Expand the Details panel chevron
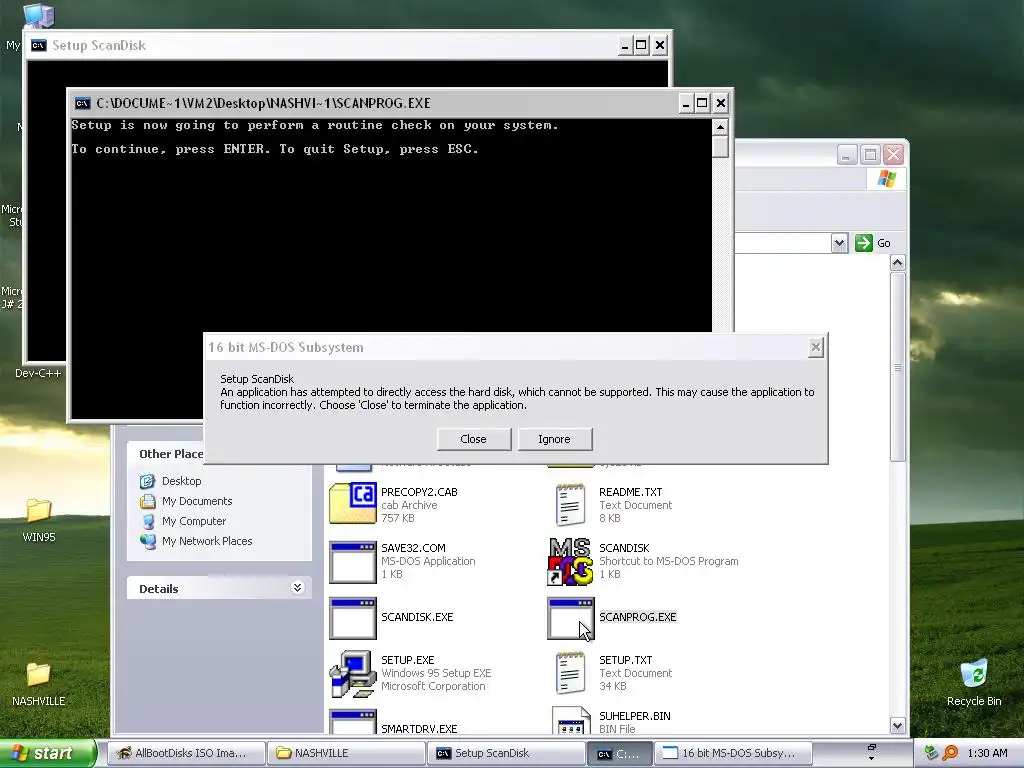The width and height of the screenshot is (1024, 768). tap(297, 588)
